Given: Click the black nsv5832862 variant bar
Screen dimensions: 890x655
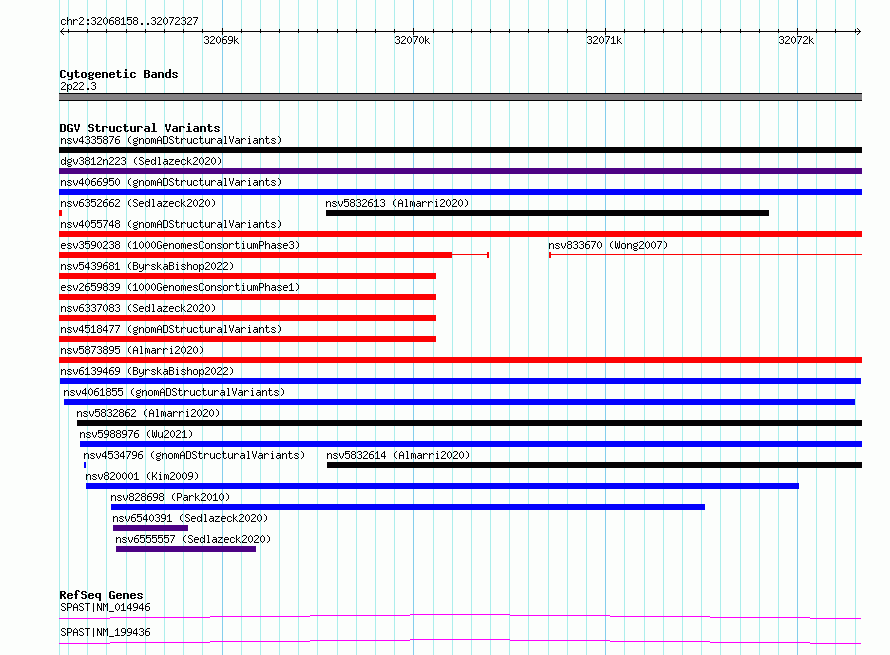Looking at the screenshot, I should [469, 423].
